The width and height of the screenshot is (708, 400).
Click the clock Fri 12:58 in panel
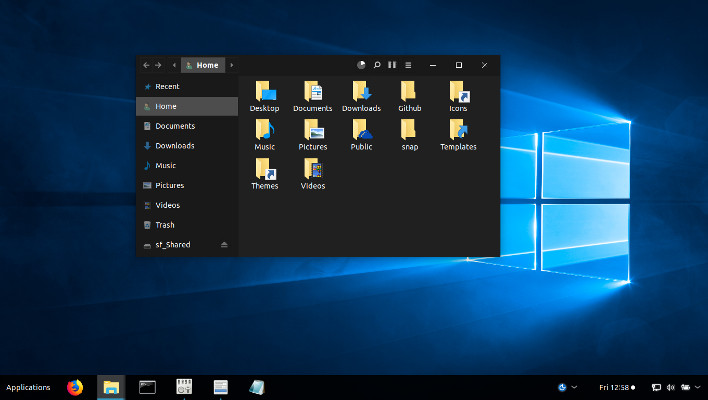tap(617, 387)
